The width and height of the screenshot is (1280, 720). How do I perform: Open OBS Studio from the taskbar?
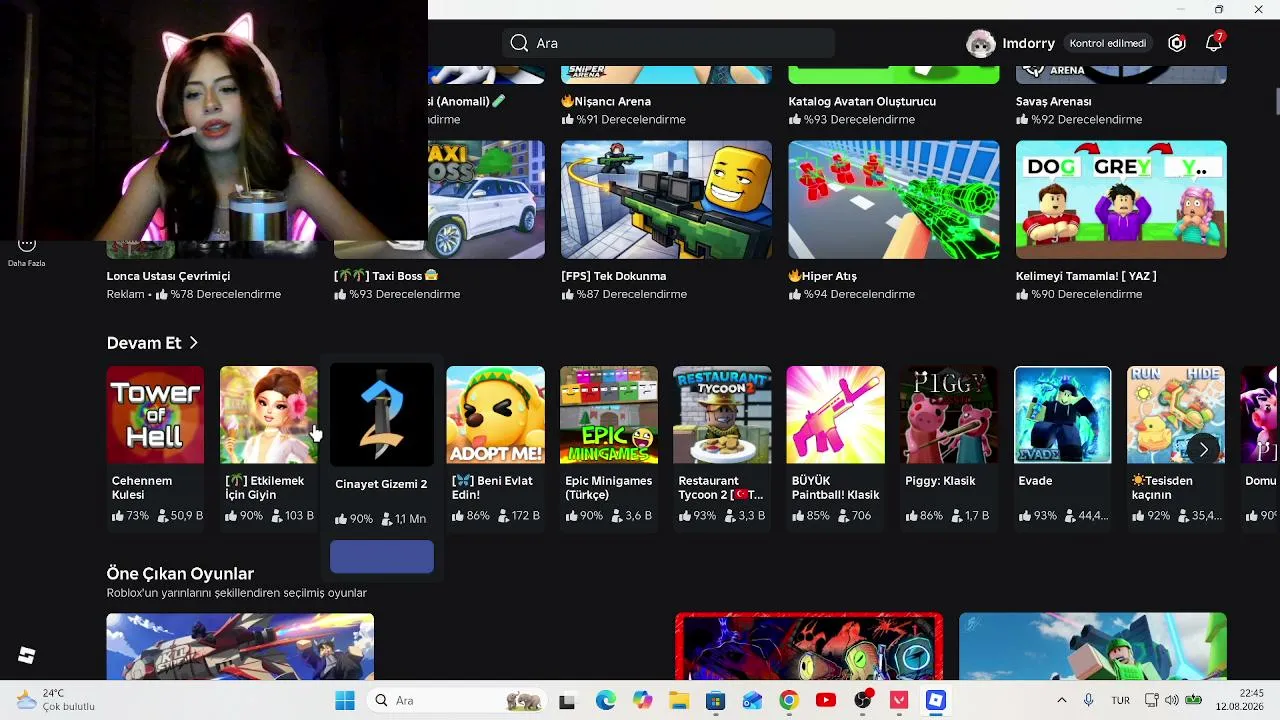[x=863, y=701]
